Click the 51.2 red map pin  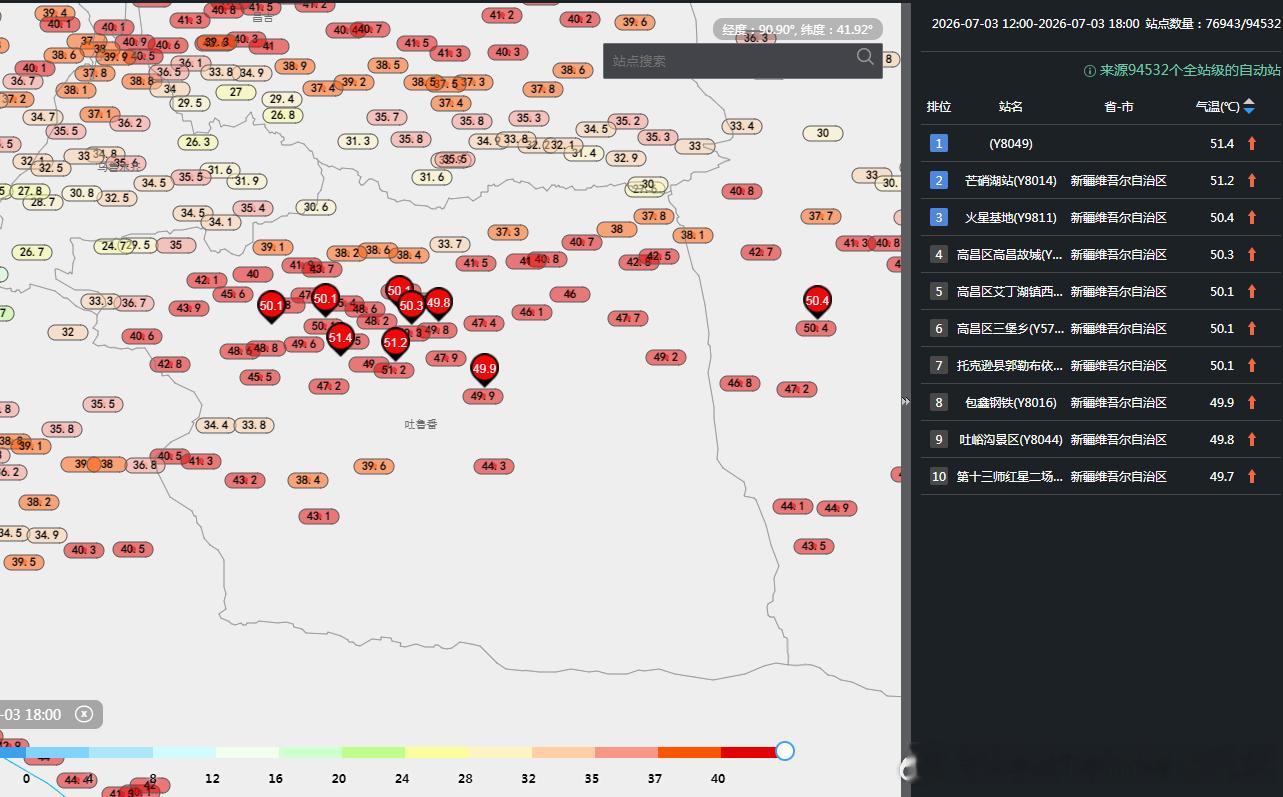(x=395, y=344)
